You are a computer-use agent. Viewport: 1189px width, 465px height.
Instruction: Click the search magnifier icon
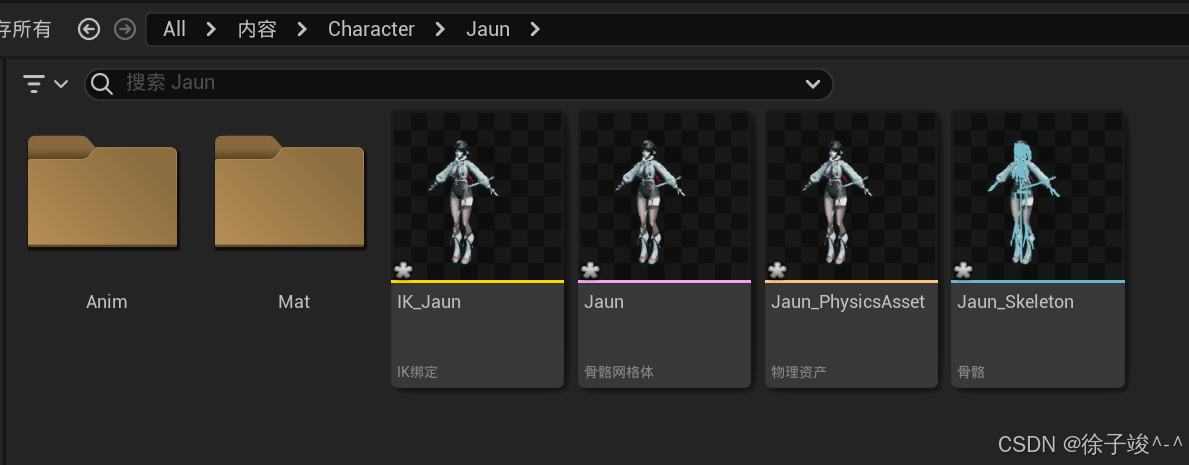coord(102,83)
